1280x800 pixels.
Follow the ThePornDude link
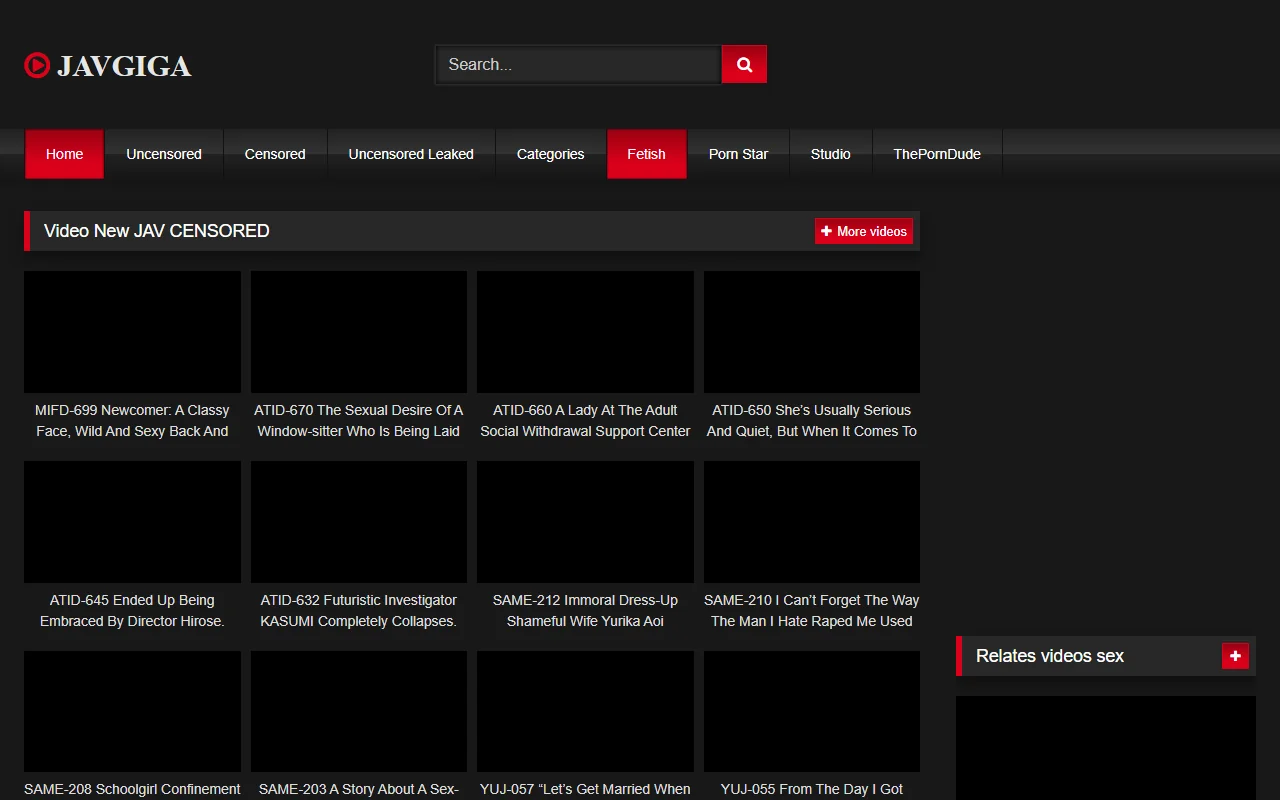pos(936,154)
